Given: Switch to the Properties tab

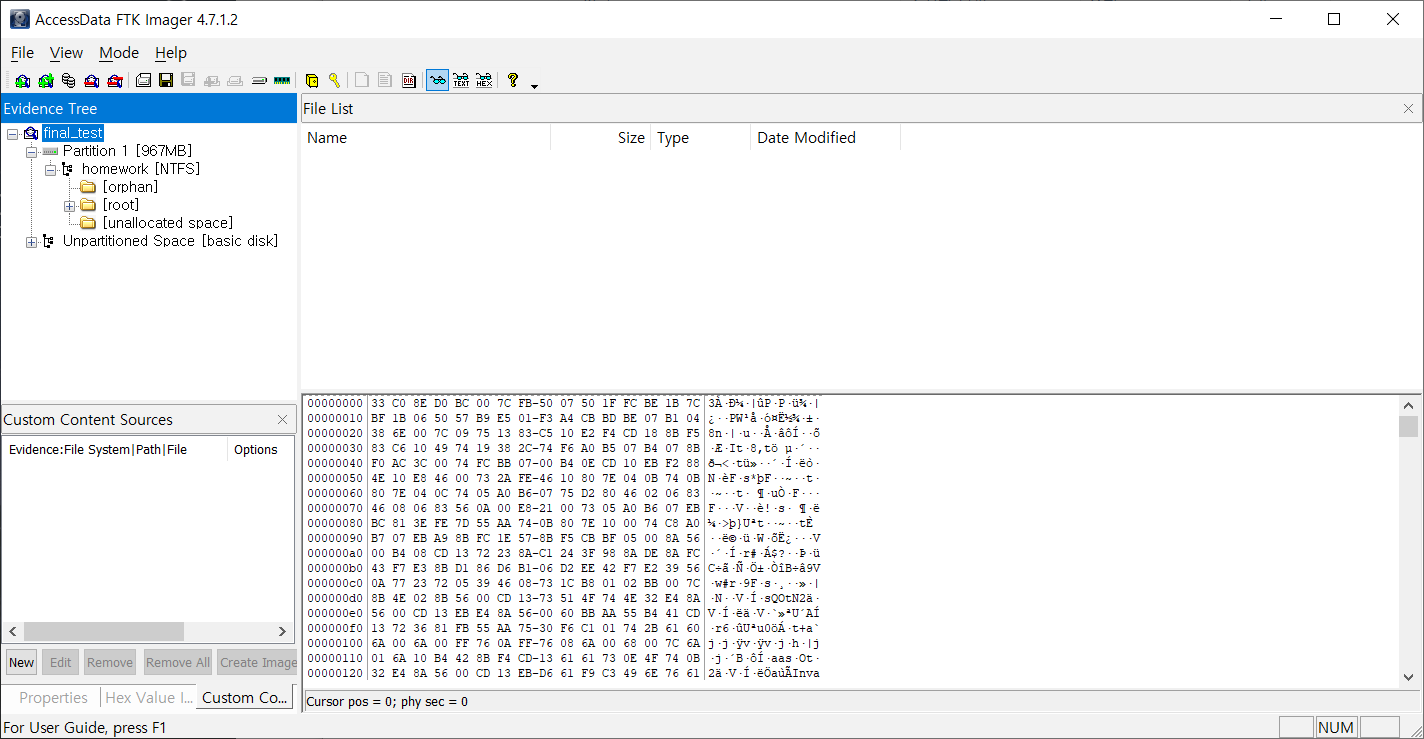Looking at the screenshot, I should 53,698.
